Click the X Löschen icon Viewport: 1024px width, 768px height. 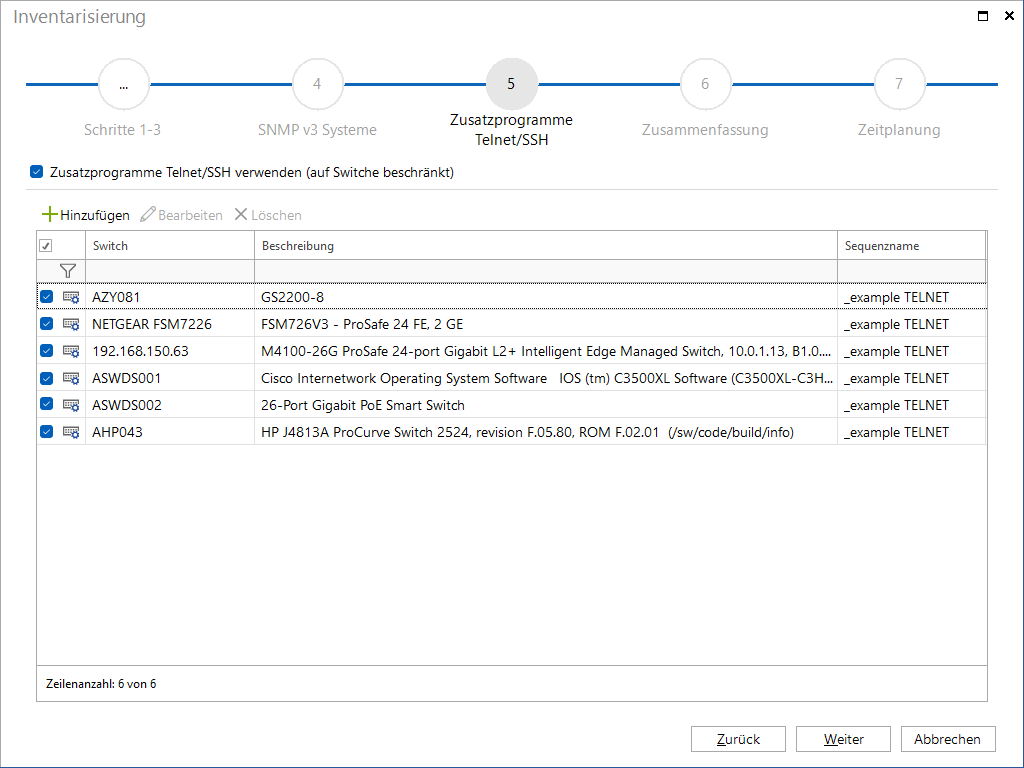[241, 214]
